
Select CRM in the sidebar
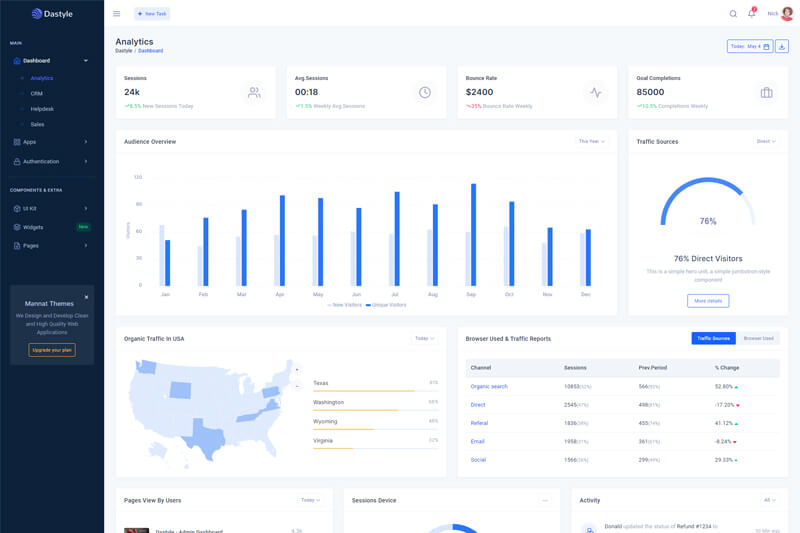tap(37, 93)
